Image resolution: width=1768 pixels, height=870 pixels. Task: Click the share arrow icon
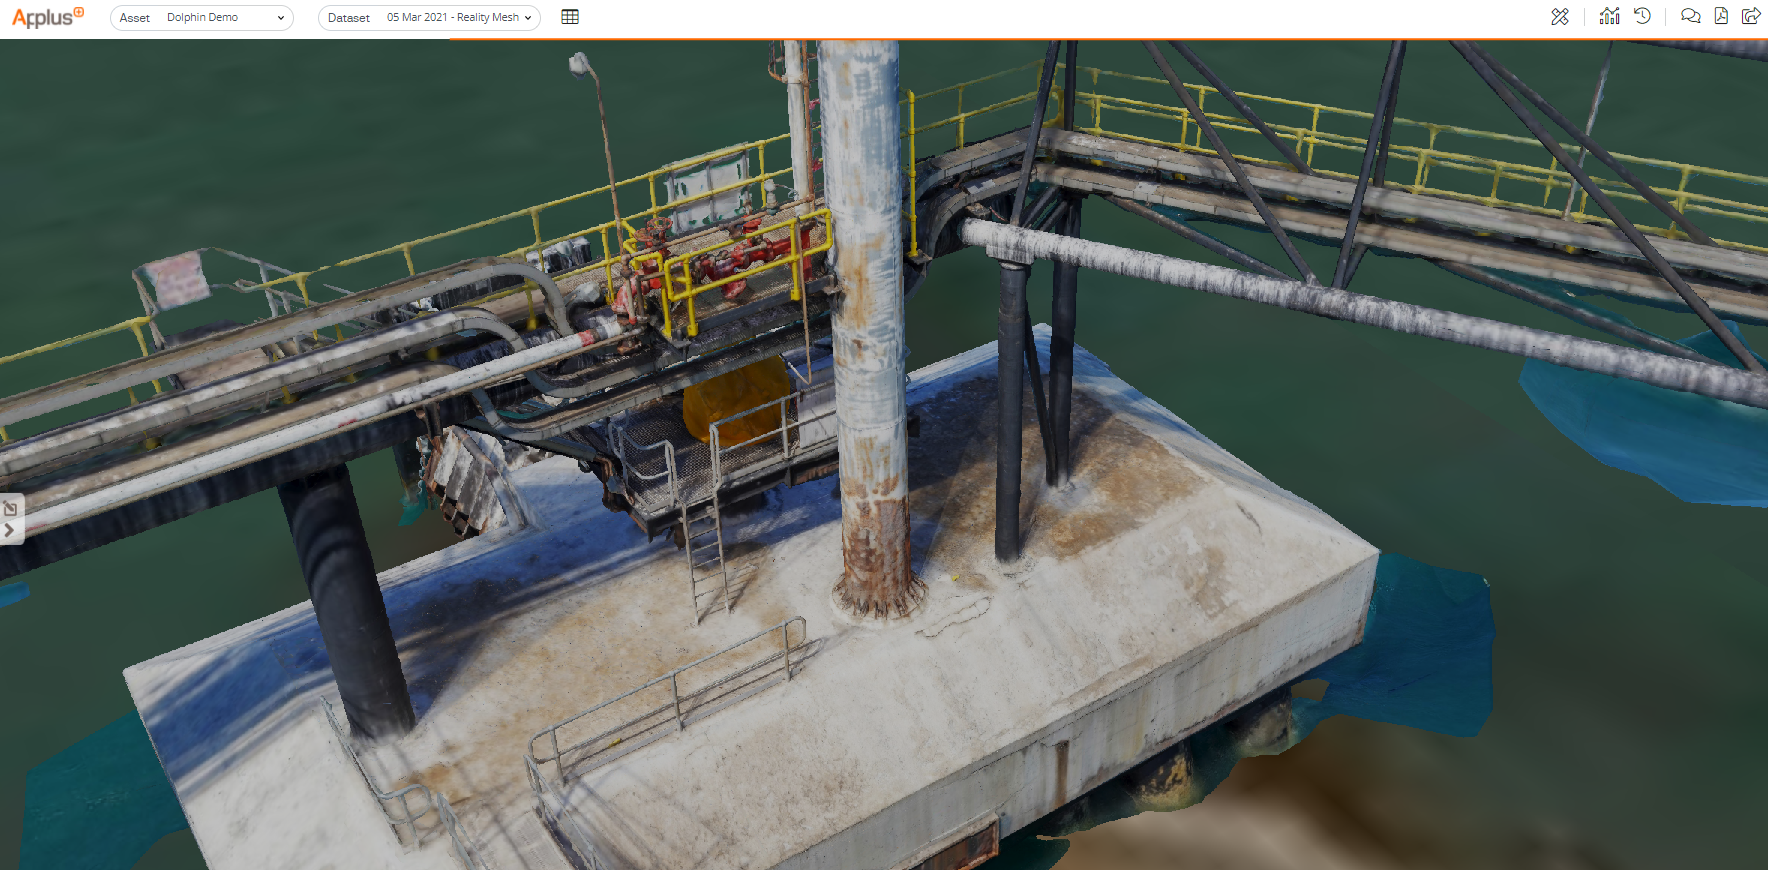(1751, 16)
